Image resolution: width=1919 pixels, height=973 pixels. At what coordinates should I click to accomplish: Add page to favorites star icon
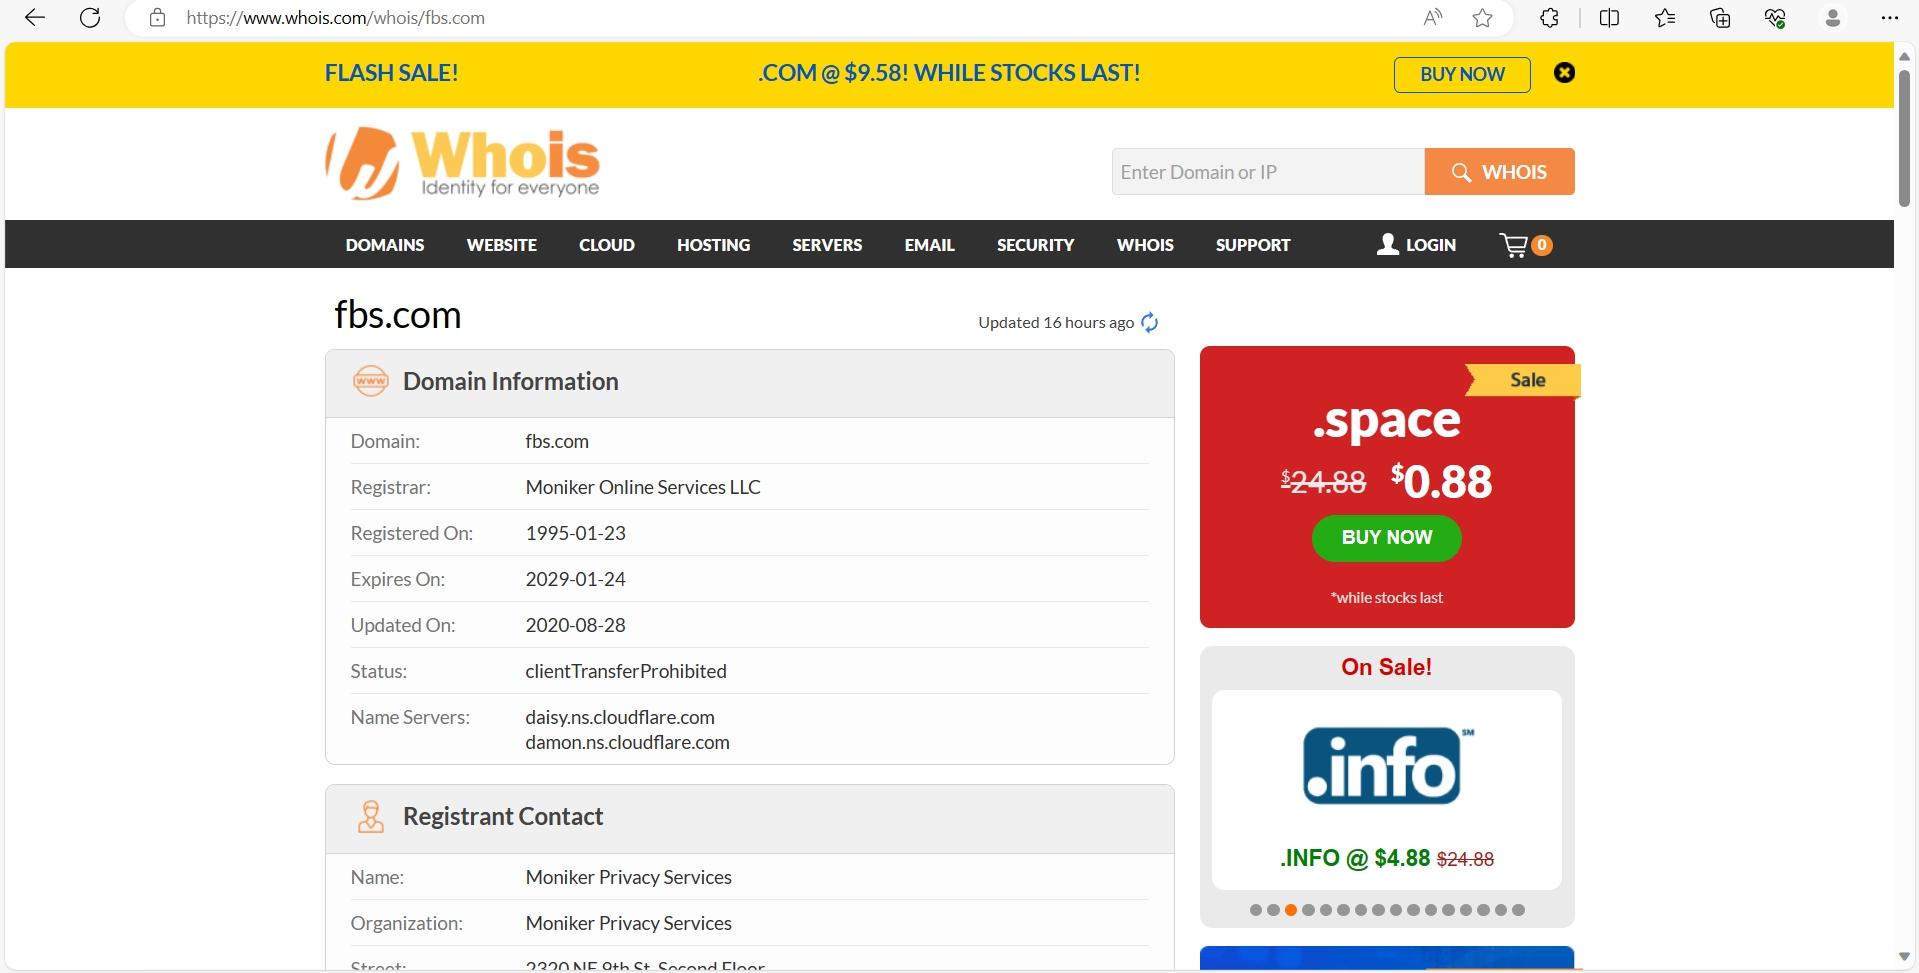tap(1483, 18)
